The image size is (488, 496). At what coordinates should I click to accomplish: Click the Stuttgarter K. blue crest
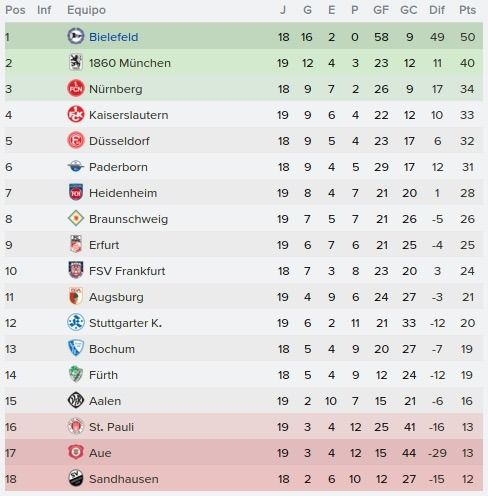coord(76,322)
